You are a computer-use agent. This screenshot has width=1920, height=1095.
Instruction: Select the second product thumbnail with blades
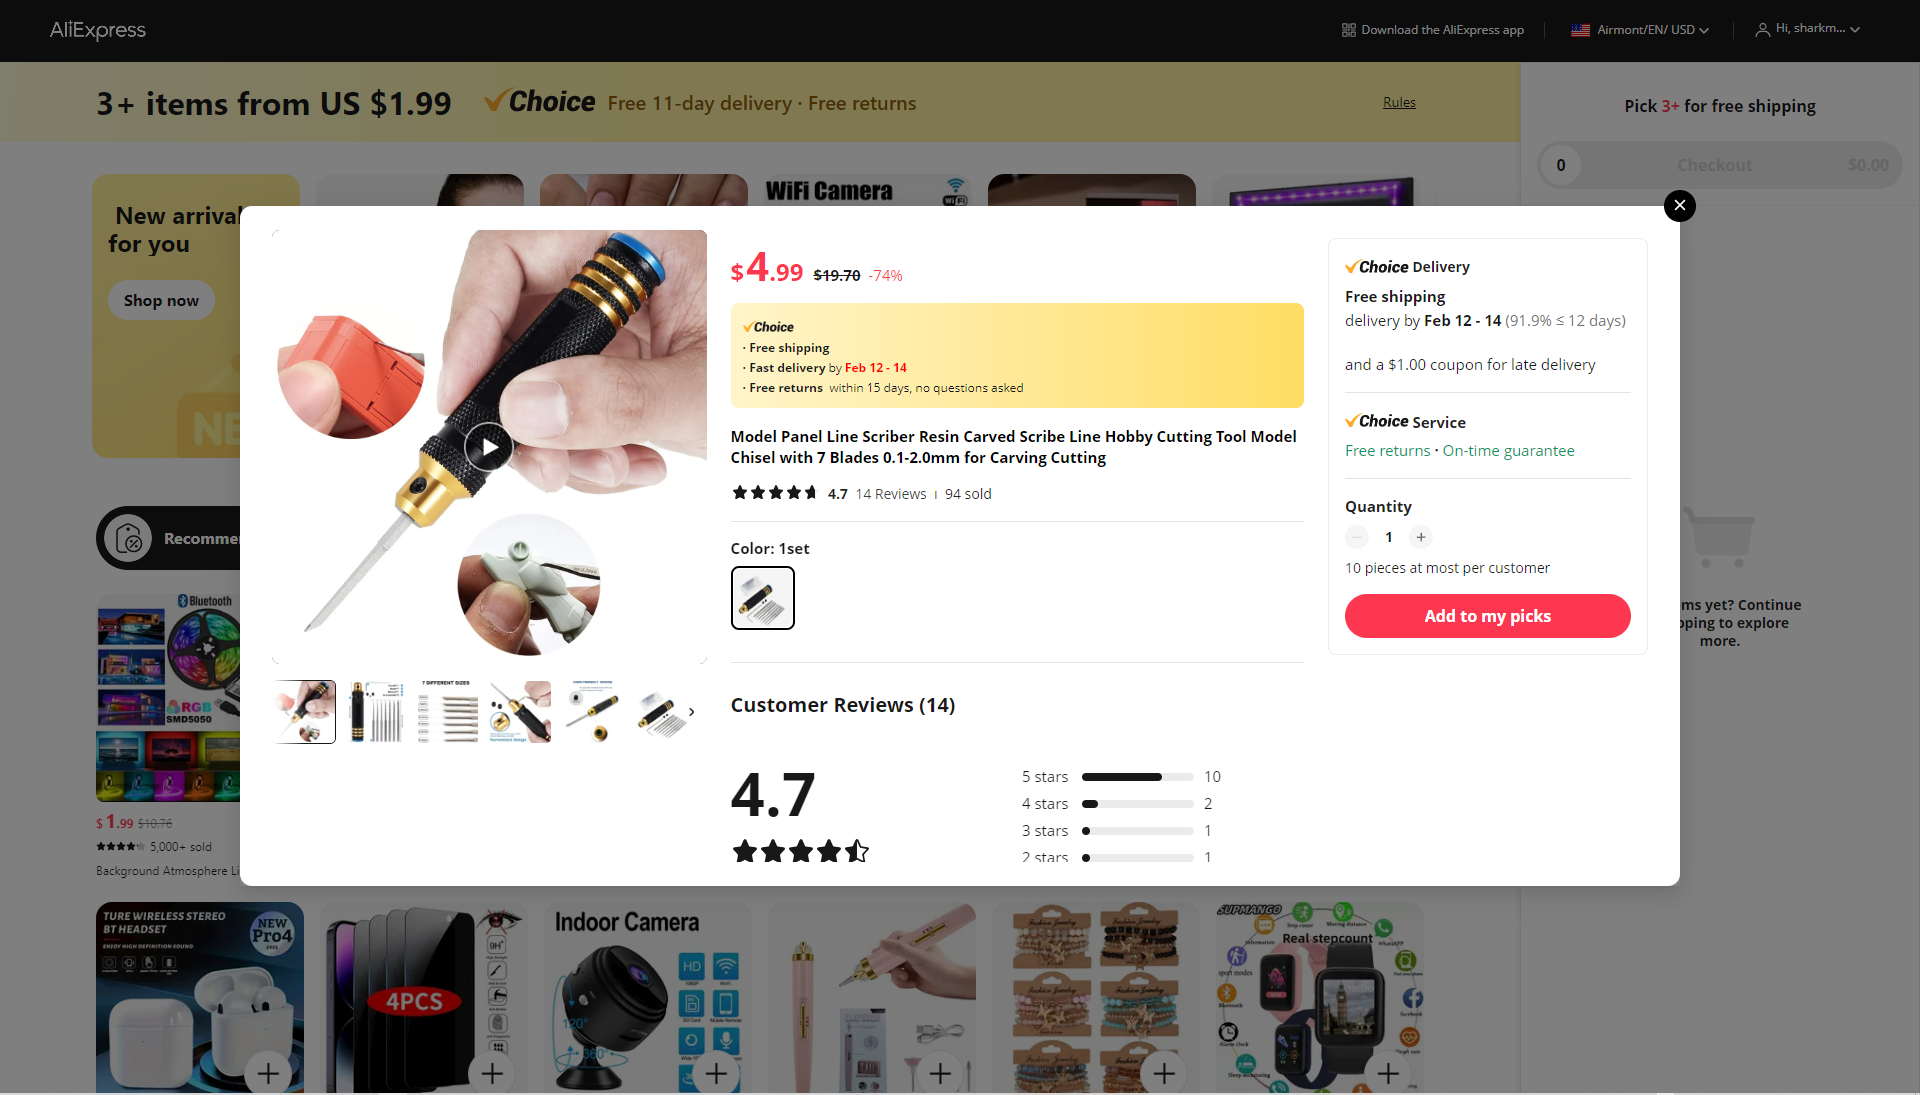(x=376, y=712)
